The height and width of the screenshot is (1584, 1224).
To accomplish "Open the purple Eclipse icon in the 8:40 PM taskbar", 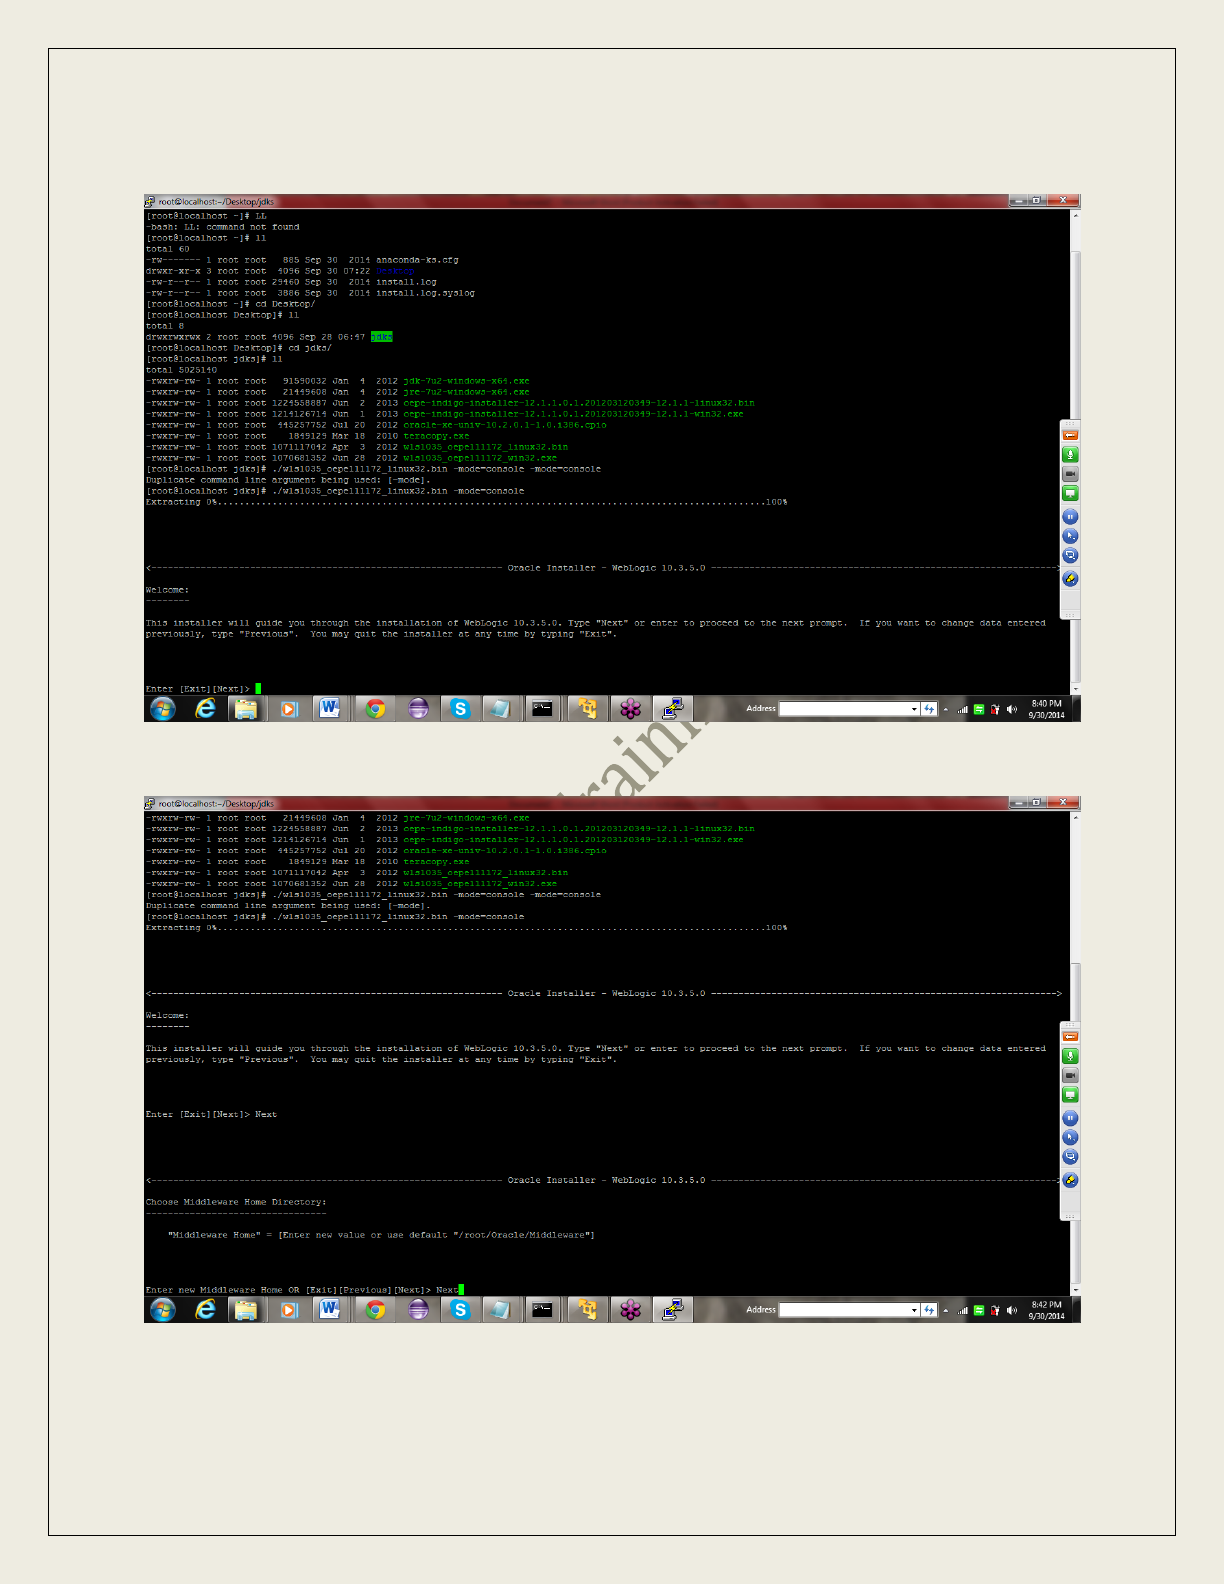I will tap(418, 709).
